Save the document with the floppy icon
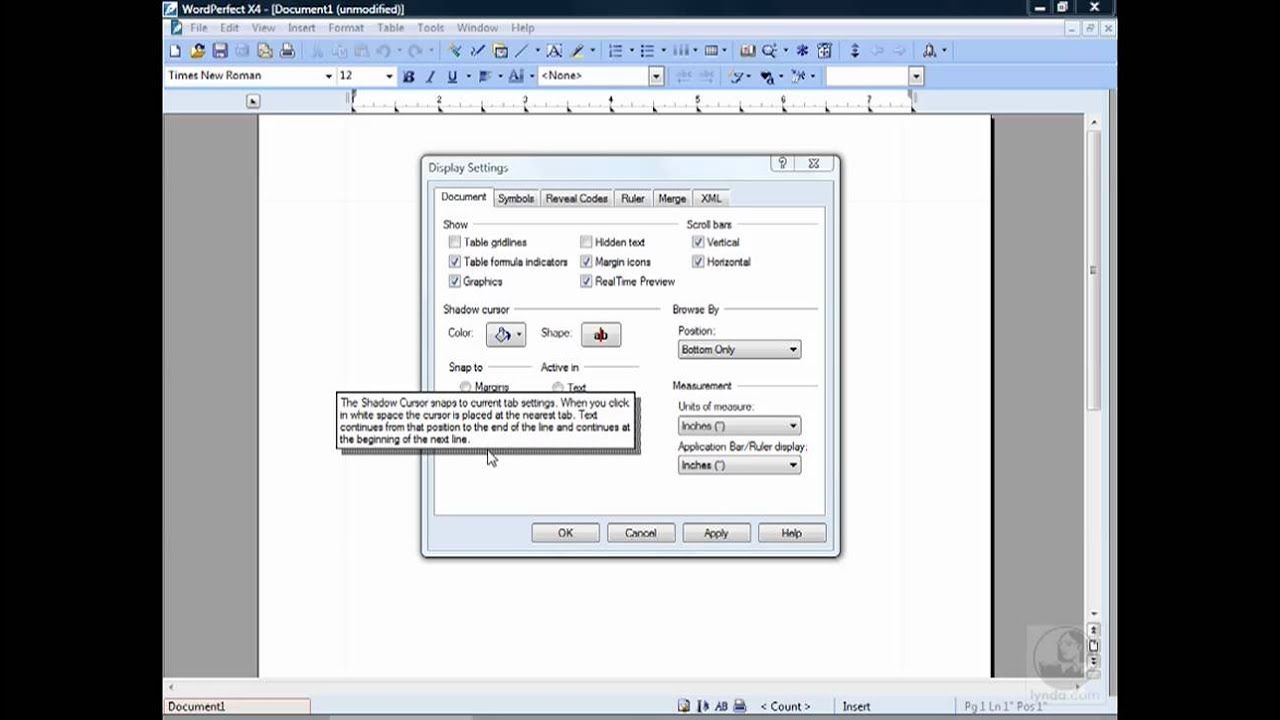Viewport: 1280px width, 720px height. (x=220, y=50)
